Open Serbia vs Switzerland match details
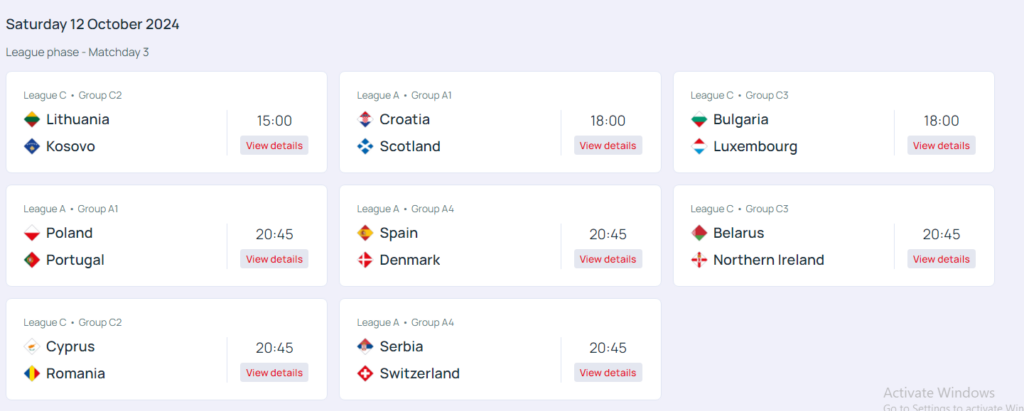Screen dimensions: 1024x411 608,372
